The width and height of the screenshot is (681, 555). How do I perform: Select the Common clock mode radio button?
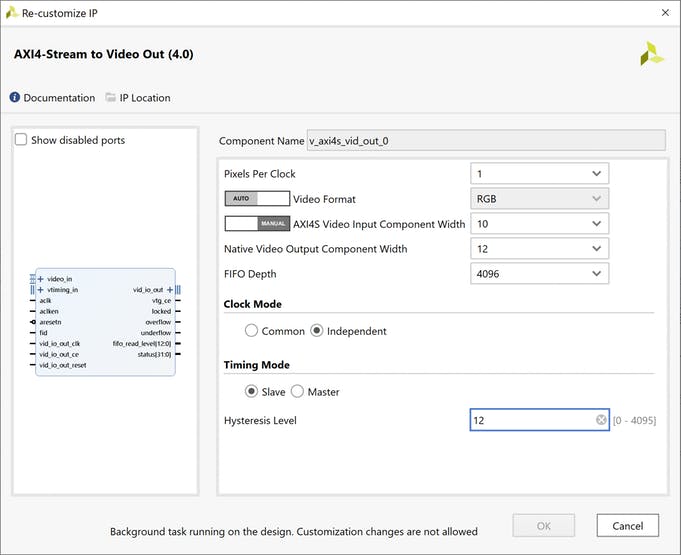251,331
